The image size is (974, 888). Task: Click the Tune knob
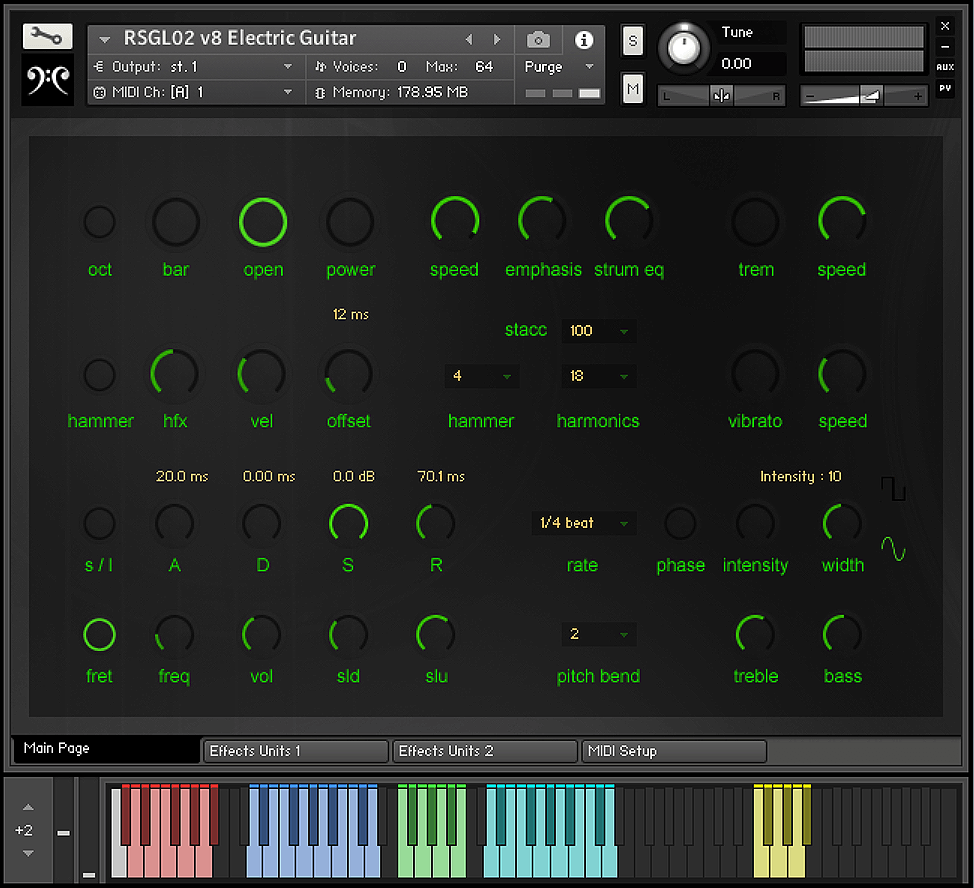(683, 48)
